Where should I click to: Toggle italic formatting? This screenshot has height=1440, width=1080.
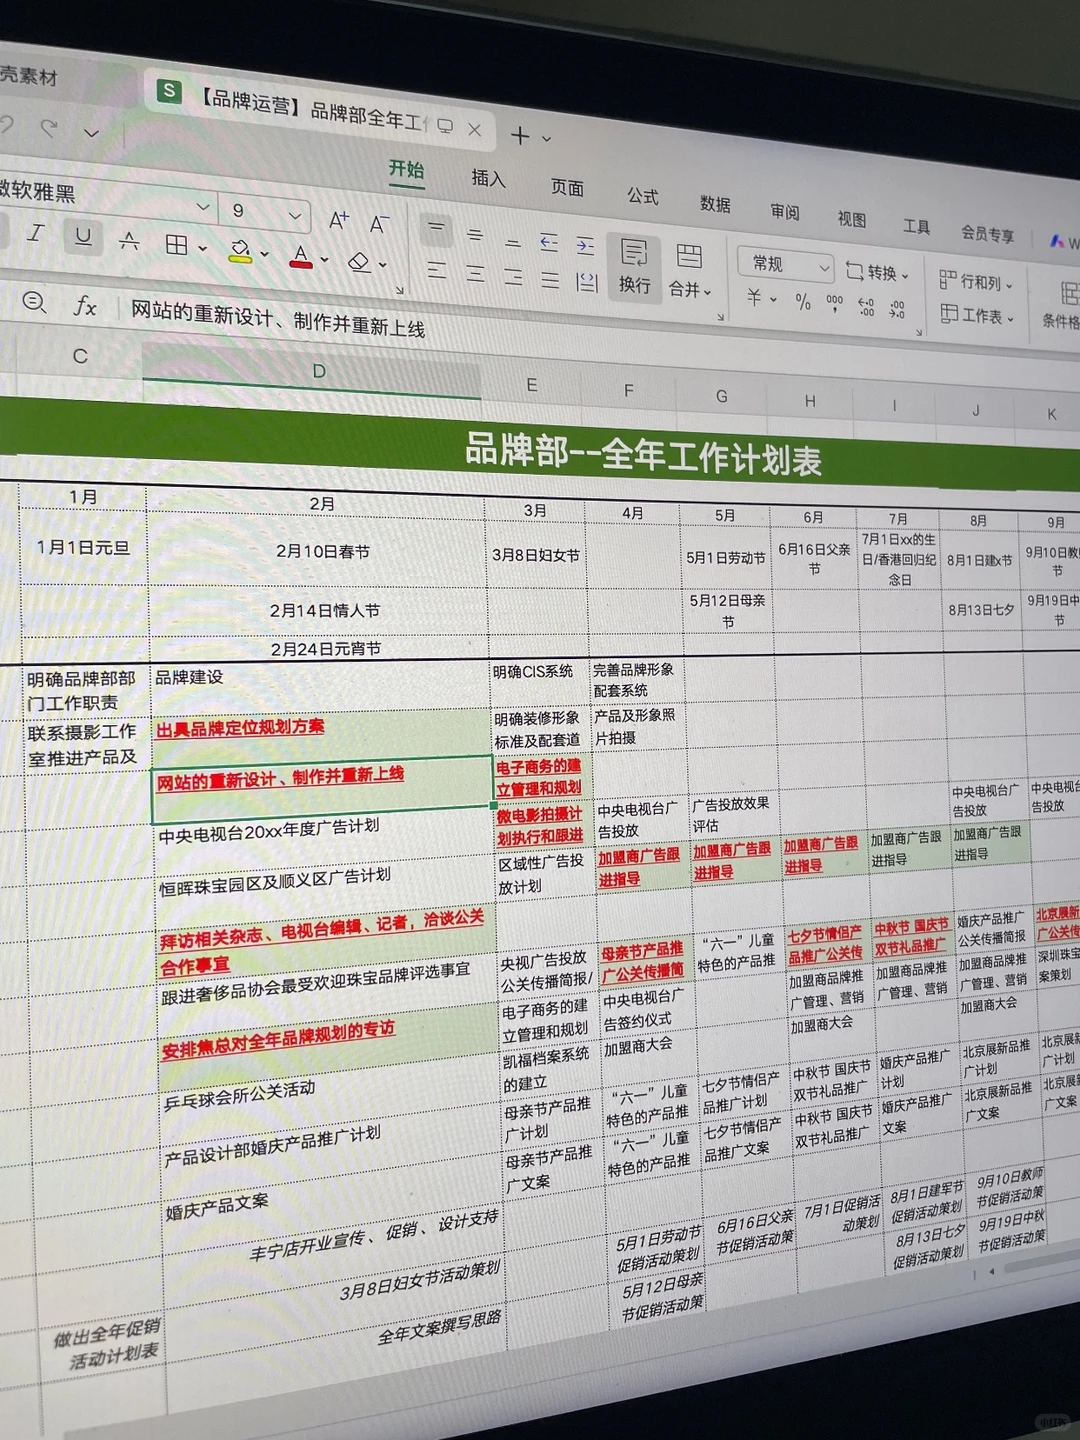tap(35, 232)
